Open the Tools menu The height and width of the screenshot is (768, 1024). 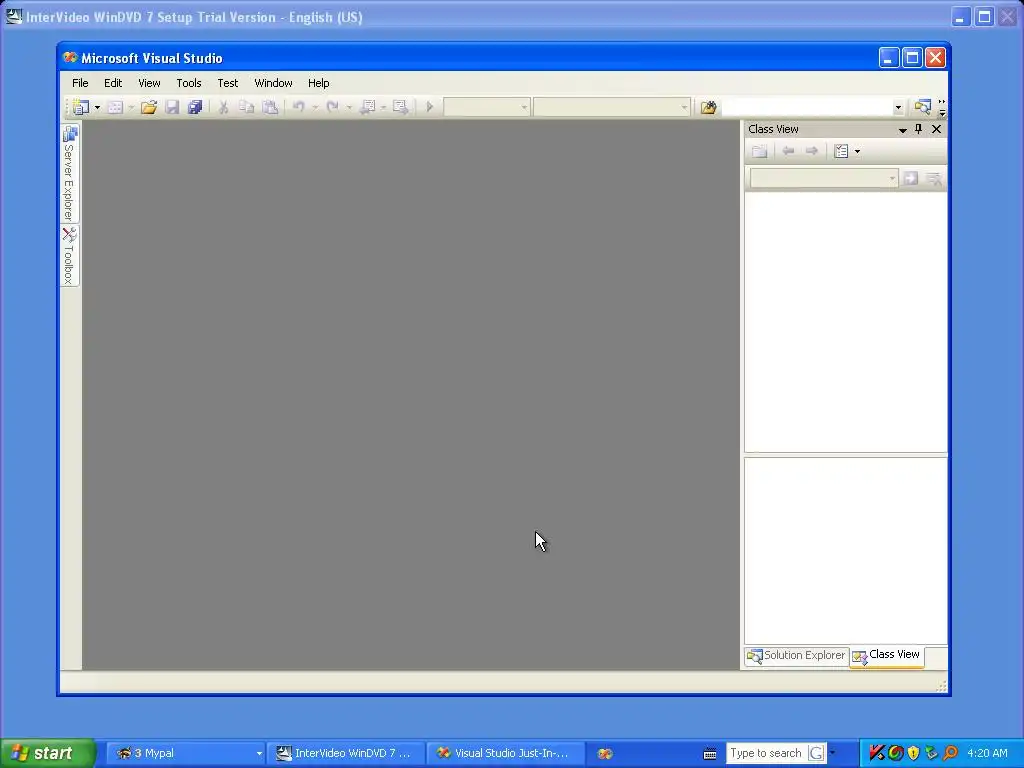(189, 83)
